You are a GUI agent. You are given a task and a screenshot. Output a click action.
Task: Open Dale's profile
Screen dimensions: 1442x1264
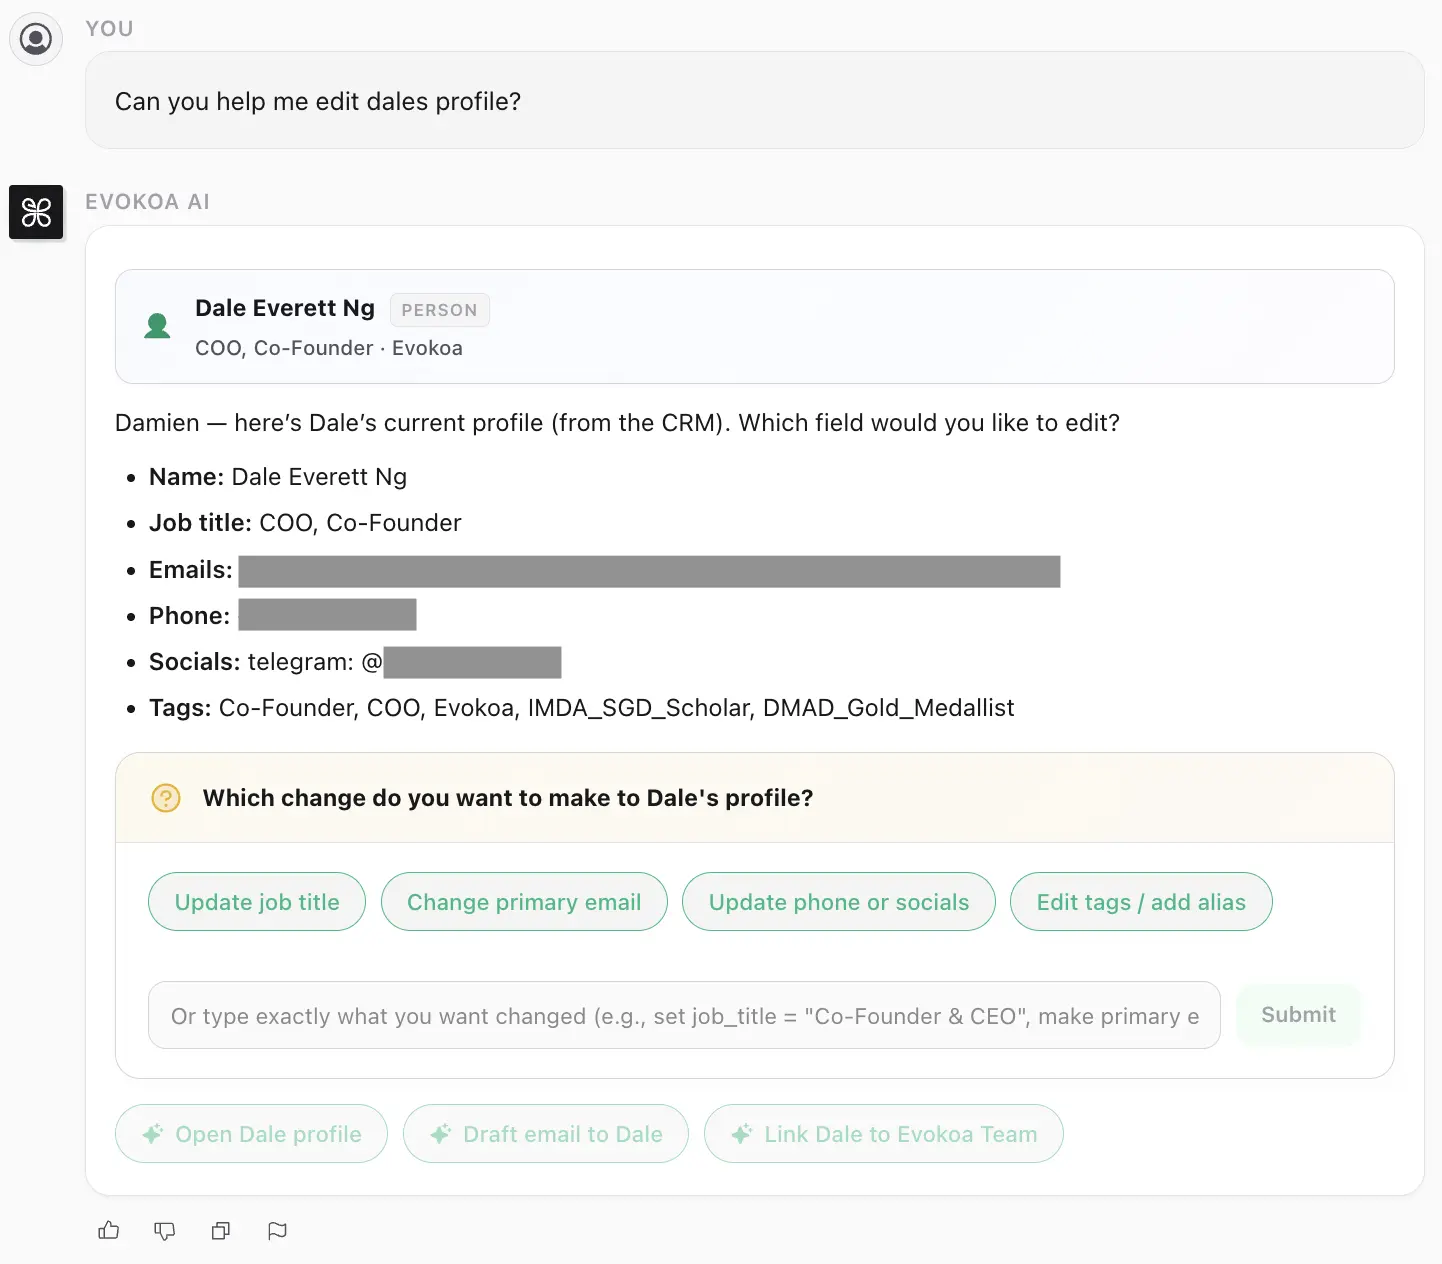(251, 1133)
